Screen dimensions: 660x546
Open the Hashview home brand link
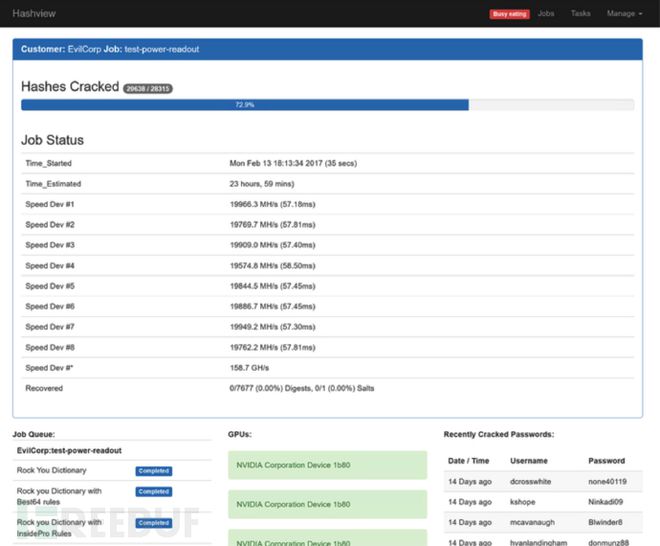coord(34,13)
